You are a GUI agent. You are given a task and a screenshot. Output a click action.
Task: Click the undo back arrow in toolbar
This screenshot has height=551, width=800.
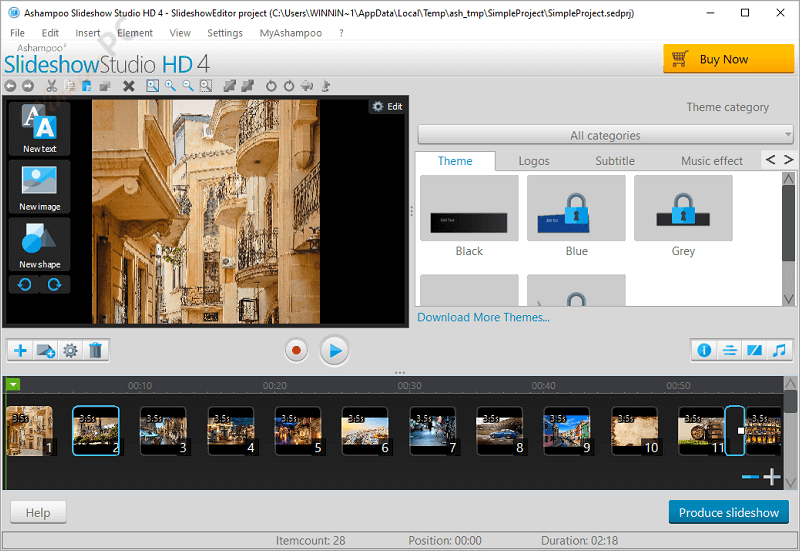[10, 86]
